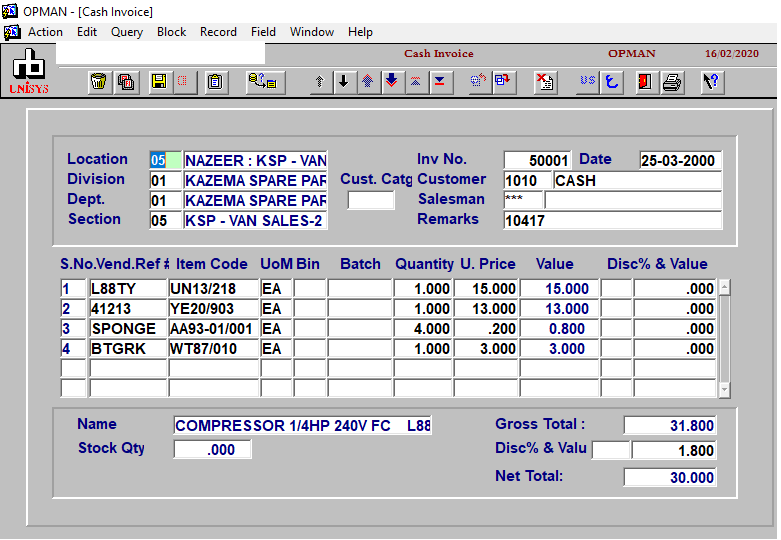Viewport: 781px width, 540px height.
Task: Click the Customer code field 1010
Action: pyautogui.click(x=527, y=180)
